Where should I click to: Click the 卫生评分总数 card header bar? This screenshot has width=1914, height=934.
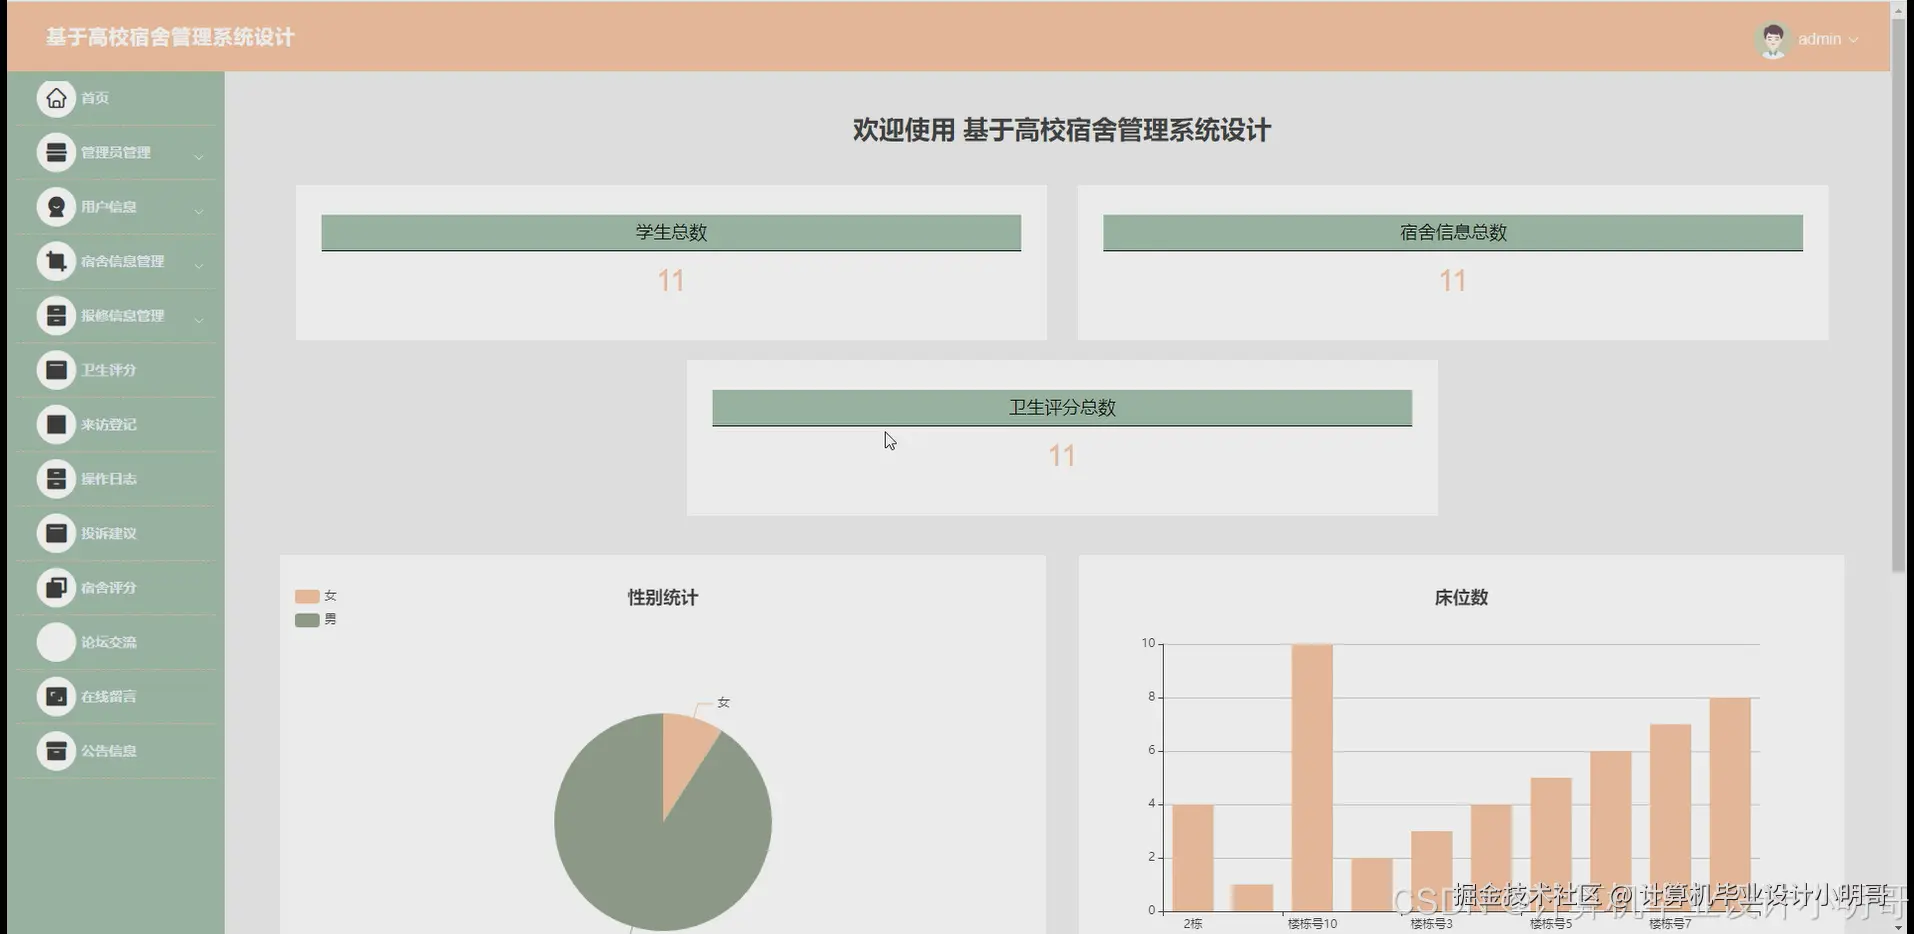tap(1062, 408)
